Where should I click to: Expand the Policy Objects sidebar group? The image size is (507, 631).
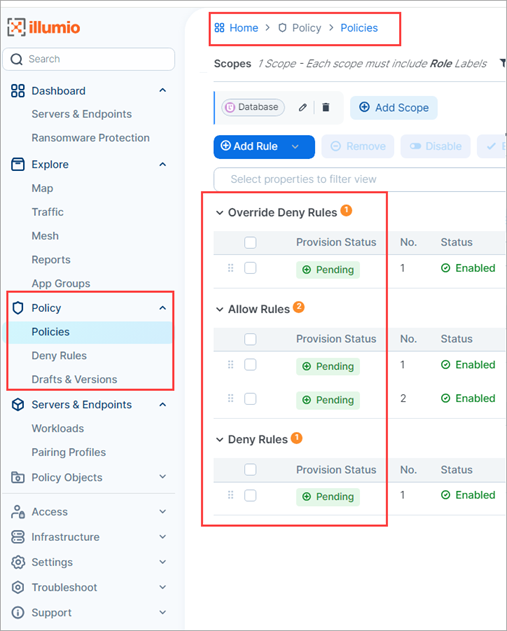point(163,477)
